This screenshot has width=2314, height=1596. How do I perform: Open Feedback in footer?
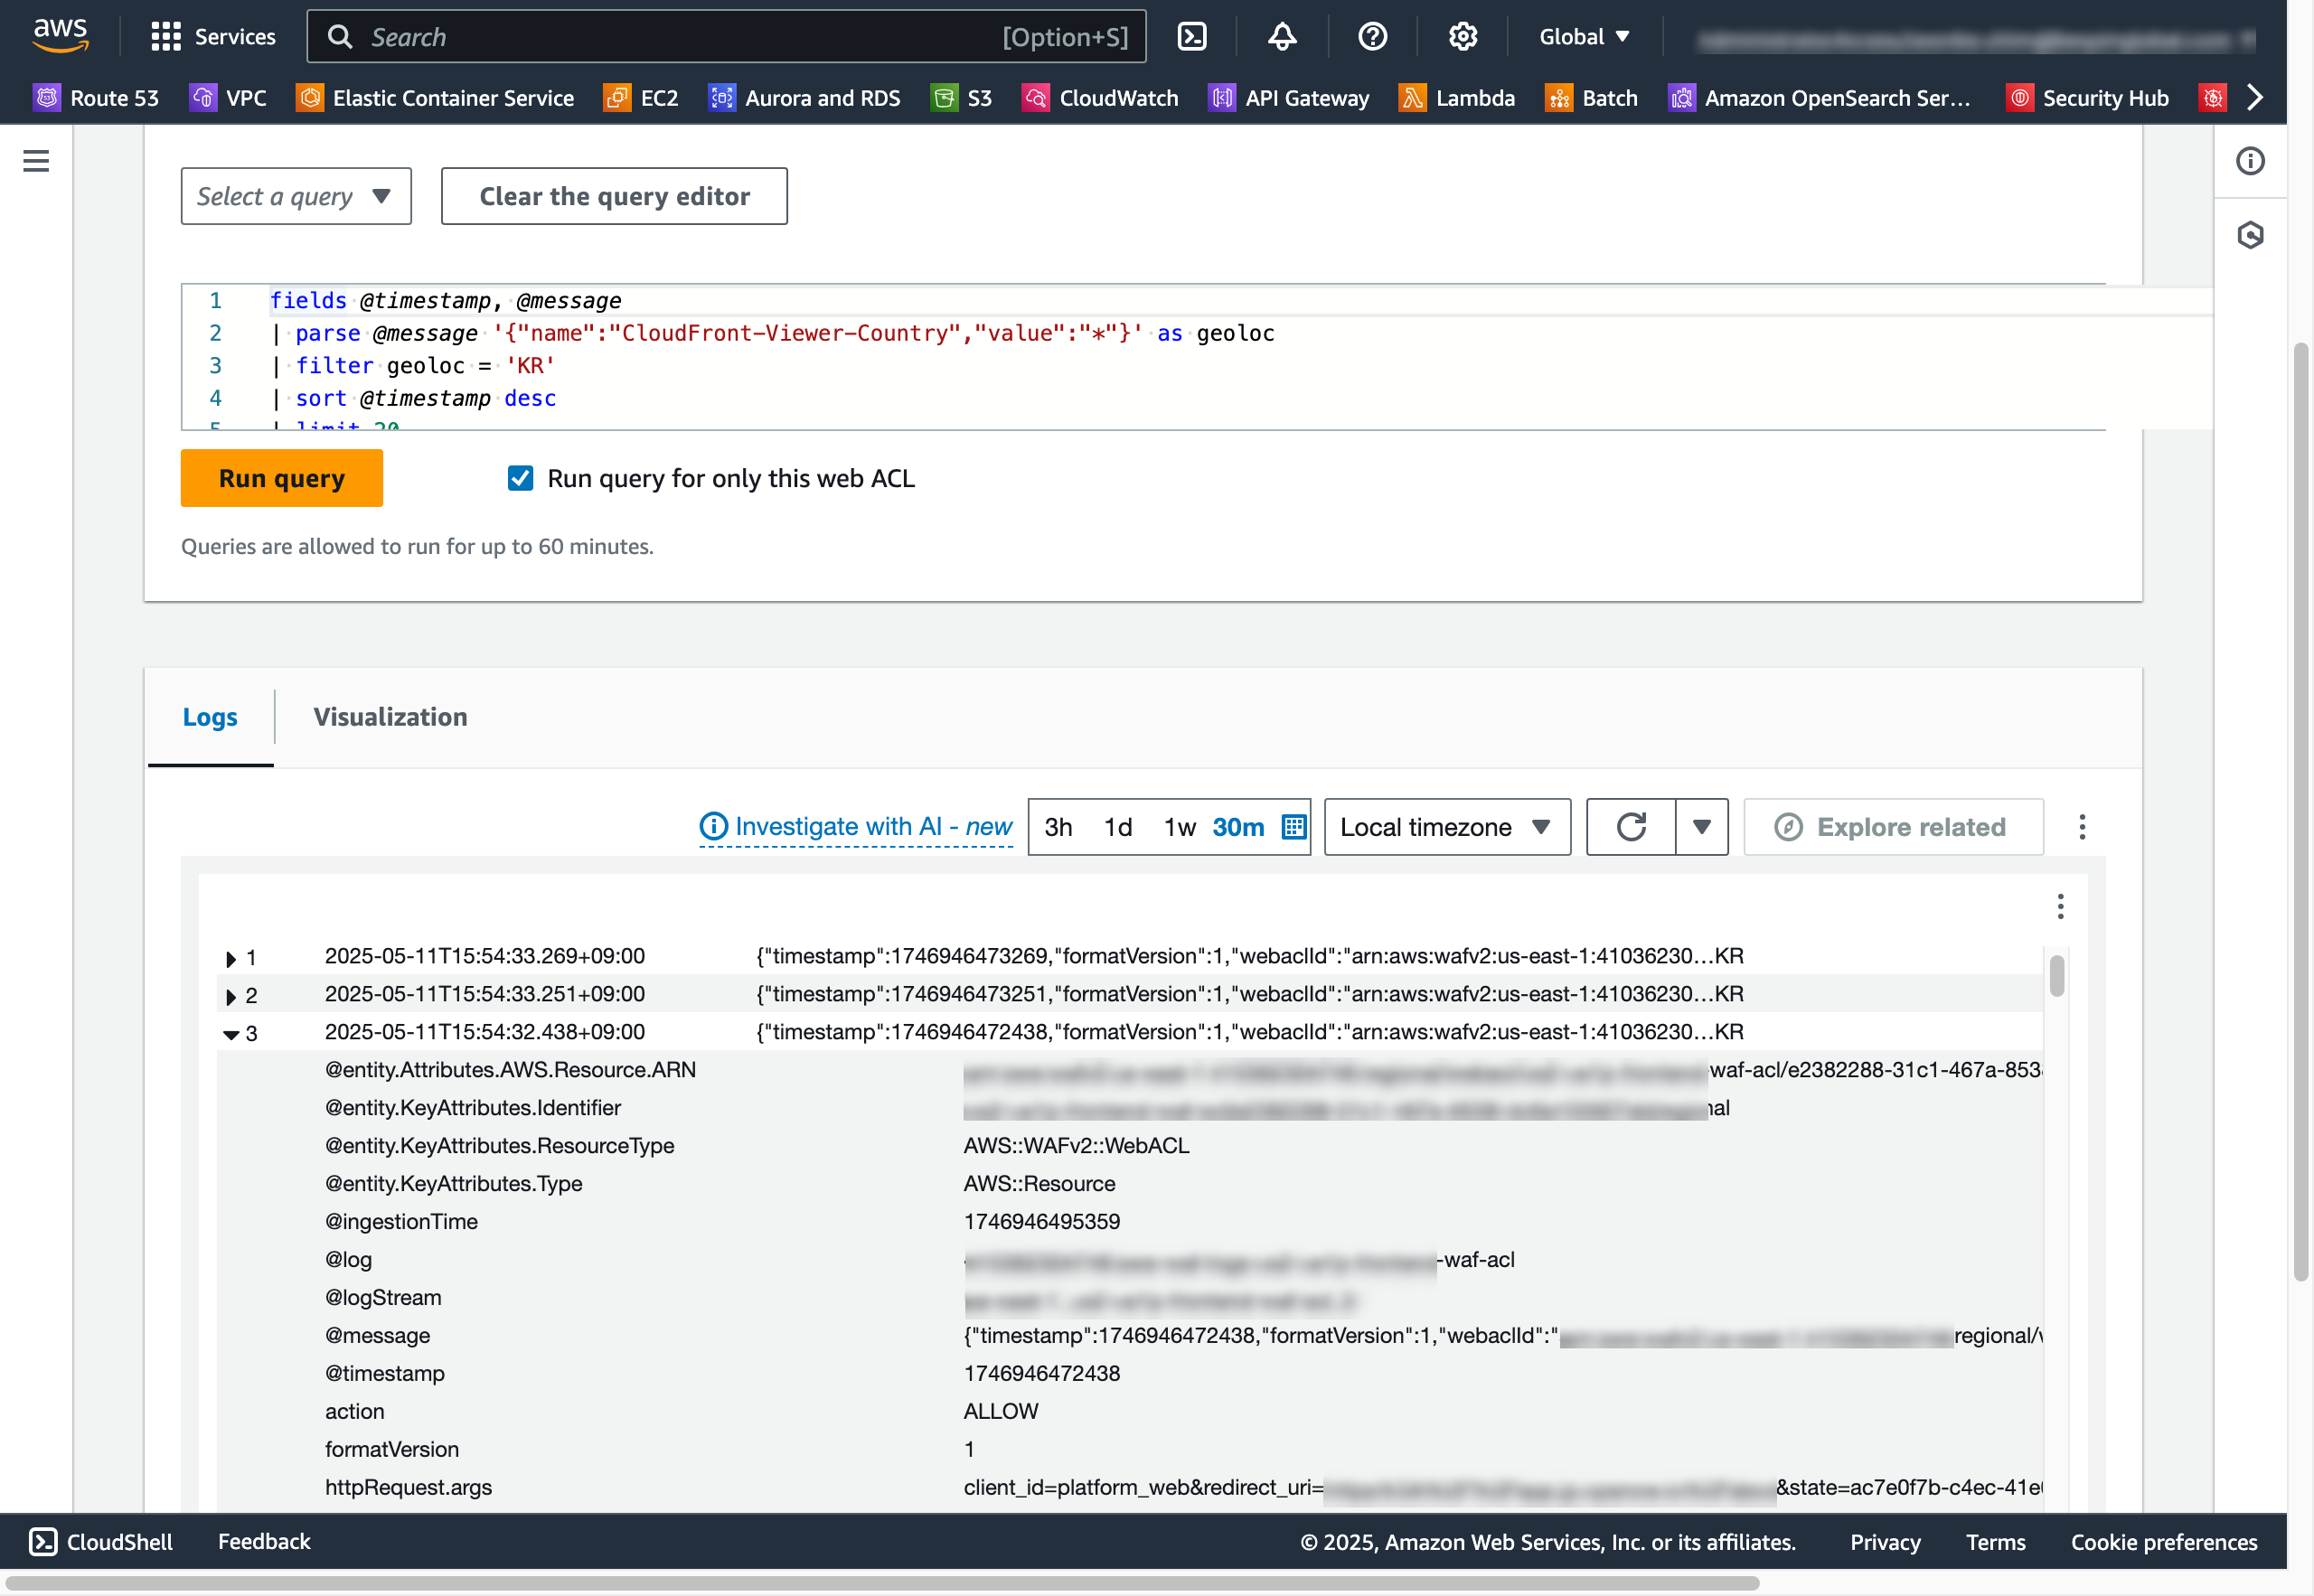[264, 1541]
